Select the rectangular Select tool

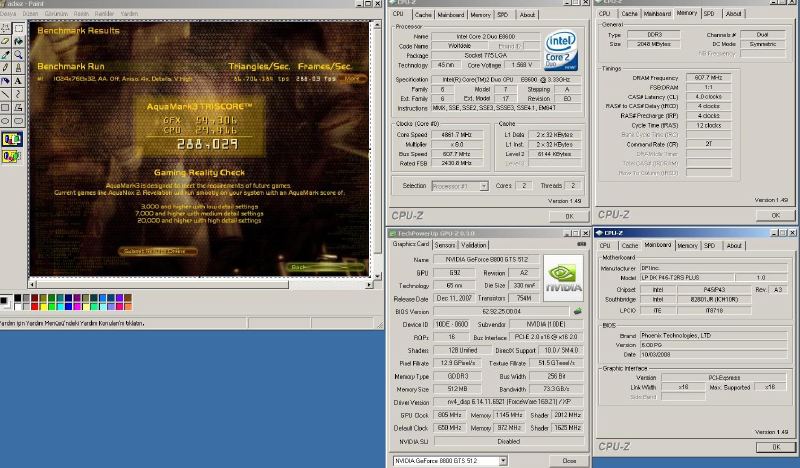click(19, 28)
